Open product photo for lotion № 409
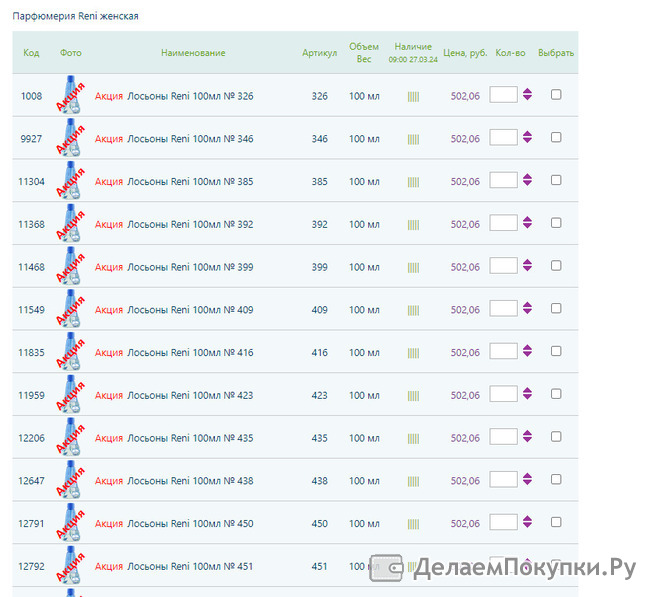The width and height of the screenshot is (650, 597). (x=70, y=308)
